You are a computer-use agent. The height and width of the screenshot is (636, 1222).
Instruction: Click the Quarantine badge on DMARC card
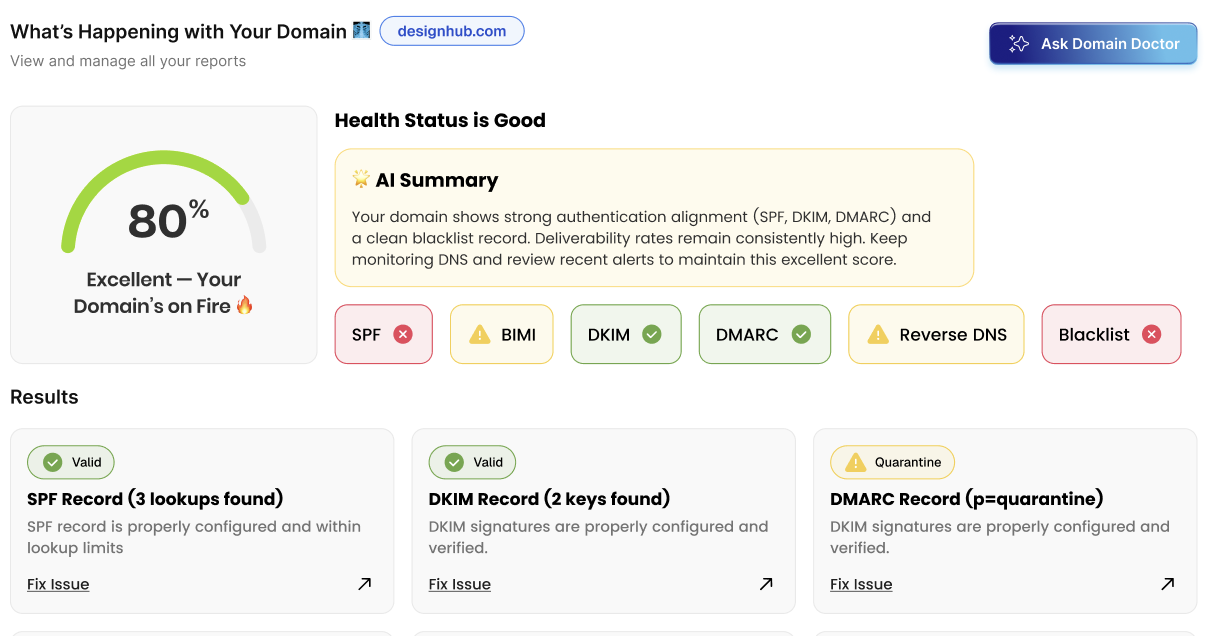tap(892, 462)
